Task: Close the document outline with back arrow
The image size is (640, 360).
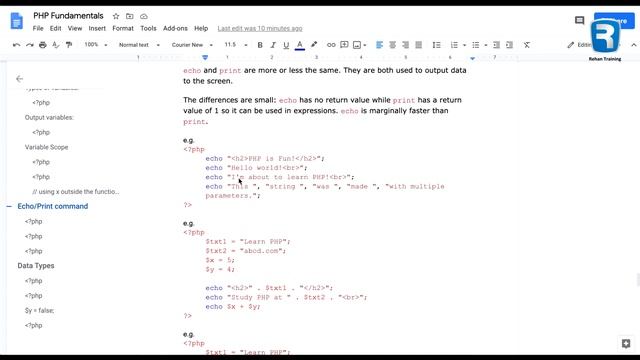Action: point(19,79)
